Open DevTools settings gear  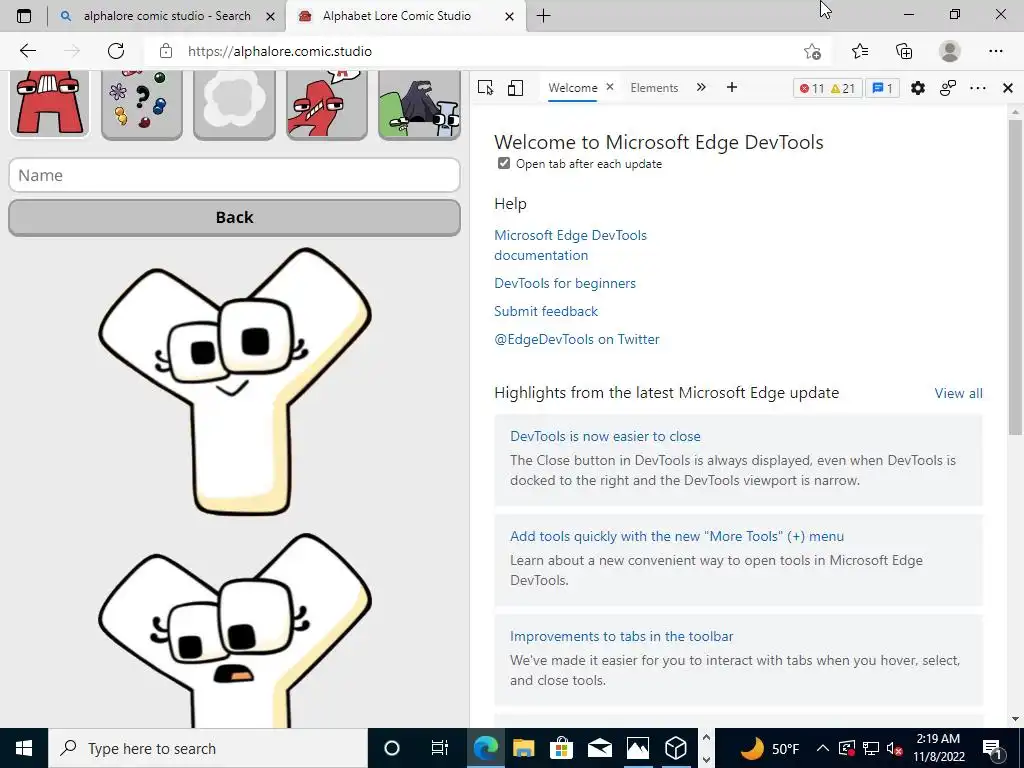tap(918, 88)
